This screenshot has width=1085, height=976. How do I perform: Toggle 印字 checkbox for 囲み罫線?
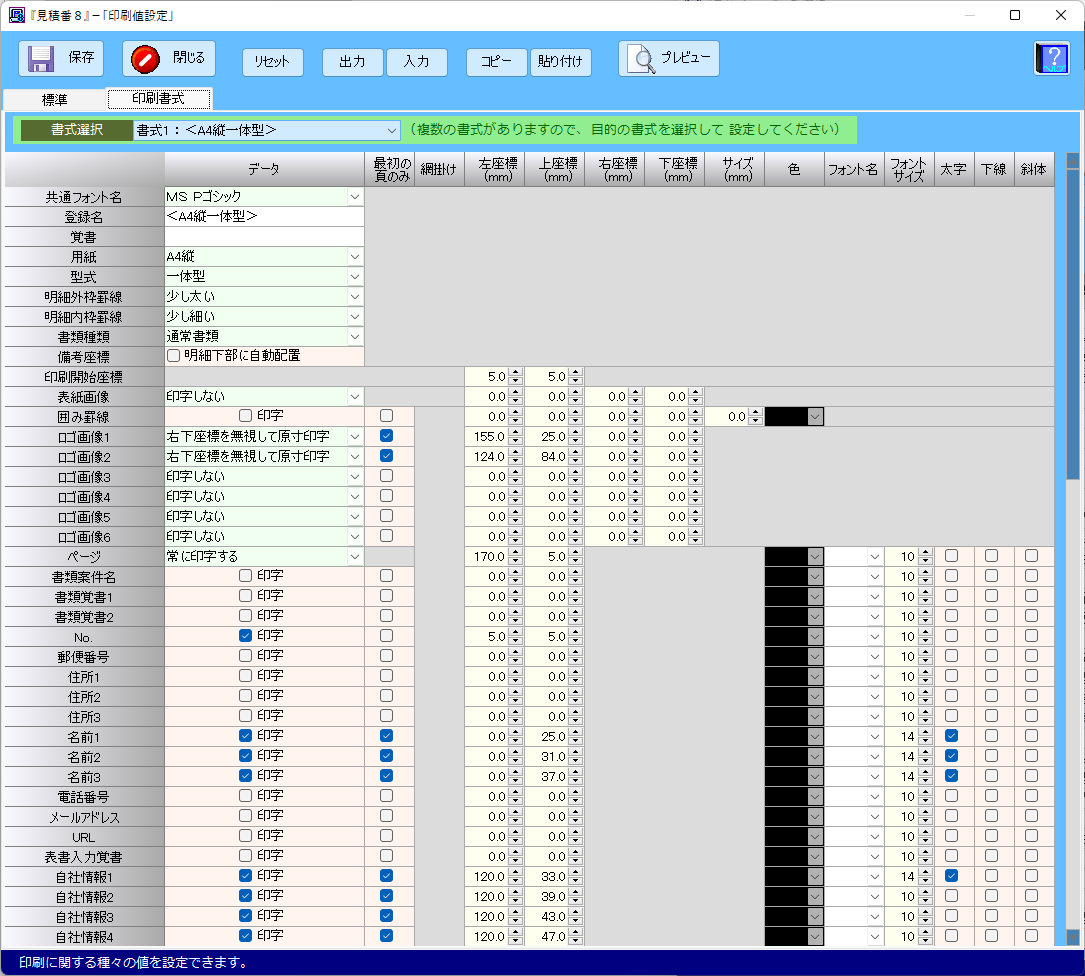(x=245, y=416)
